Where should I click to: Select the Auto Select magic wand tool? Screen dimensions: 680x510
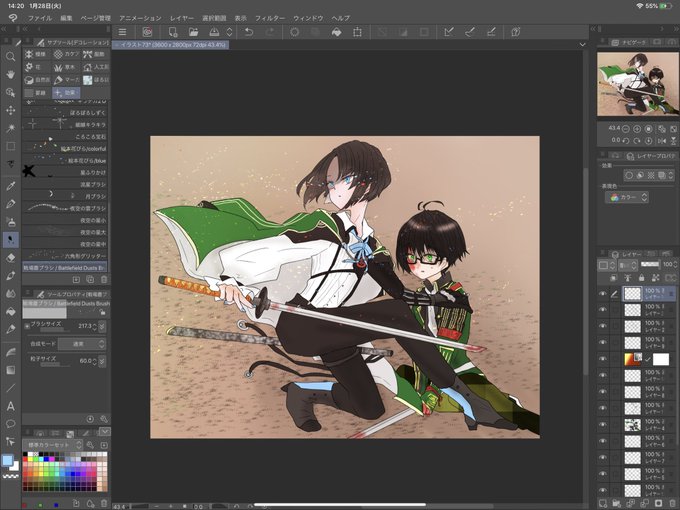tap(10, 128)
